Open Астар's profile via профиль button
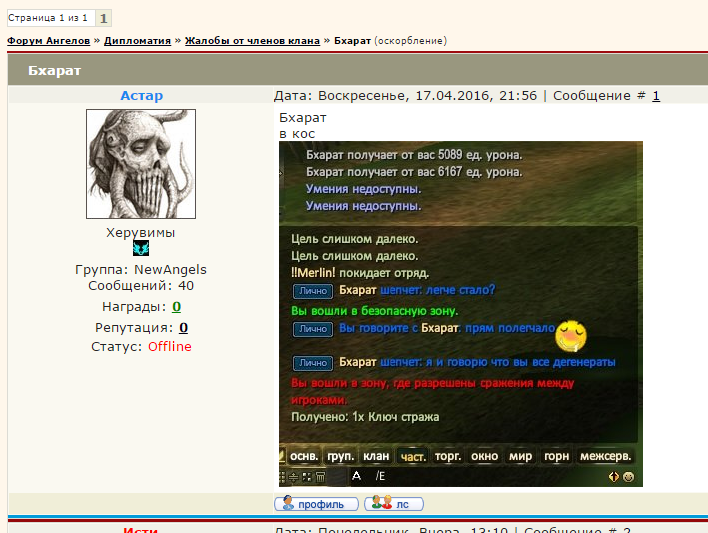The image size is (708, 533). coord(313,504)
